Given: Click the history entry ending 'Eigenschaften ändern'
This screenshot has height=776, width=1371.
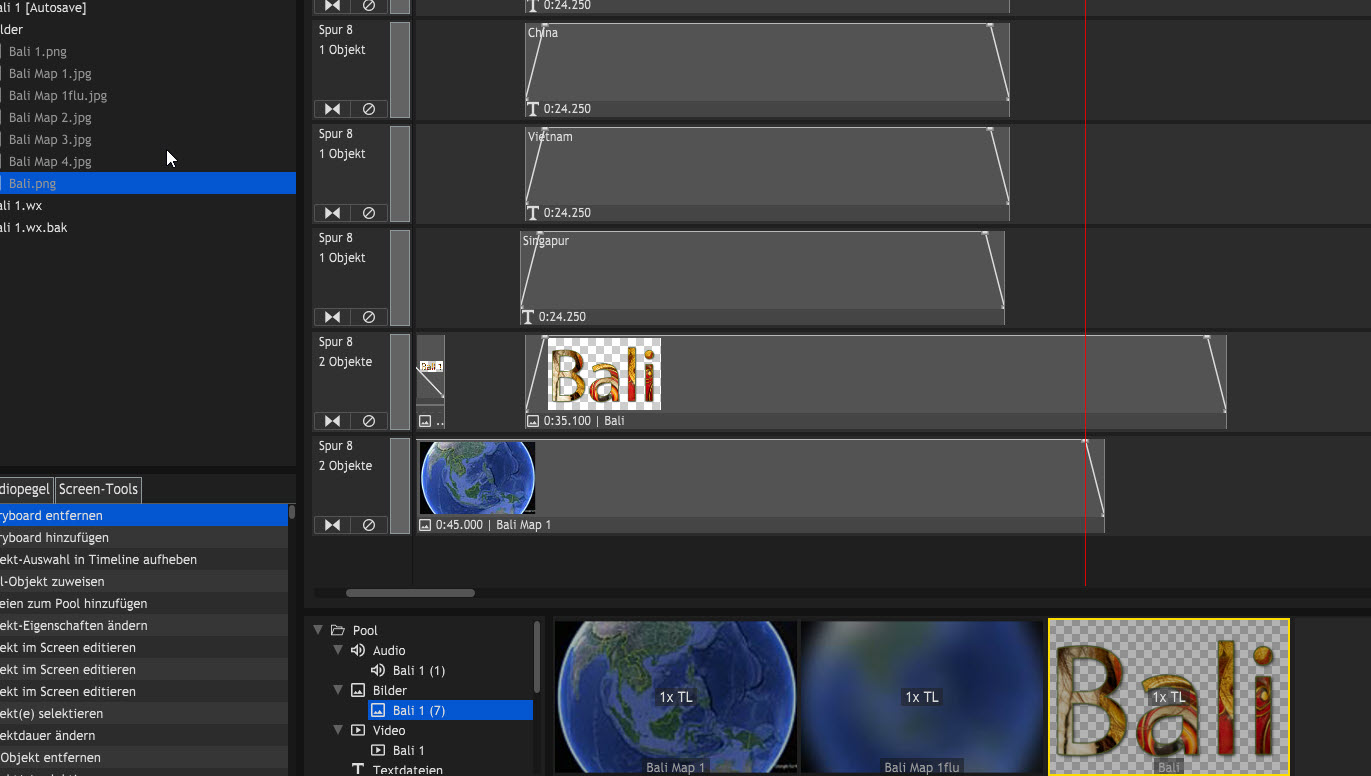Looking at the screenshot, I should click(144, 625).
